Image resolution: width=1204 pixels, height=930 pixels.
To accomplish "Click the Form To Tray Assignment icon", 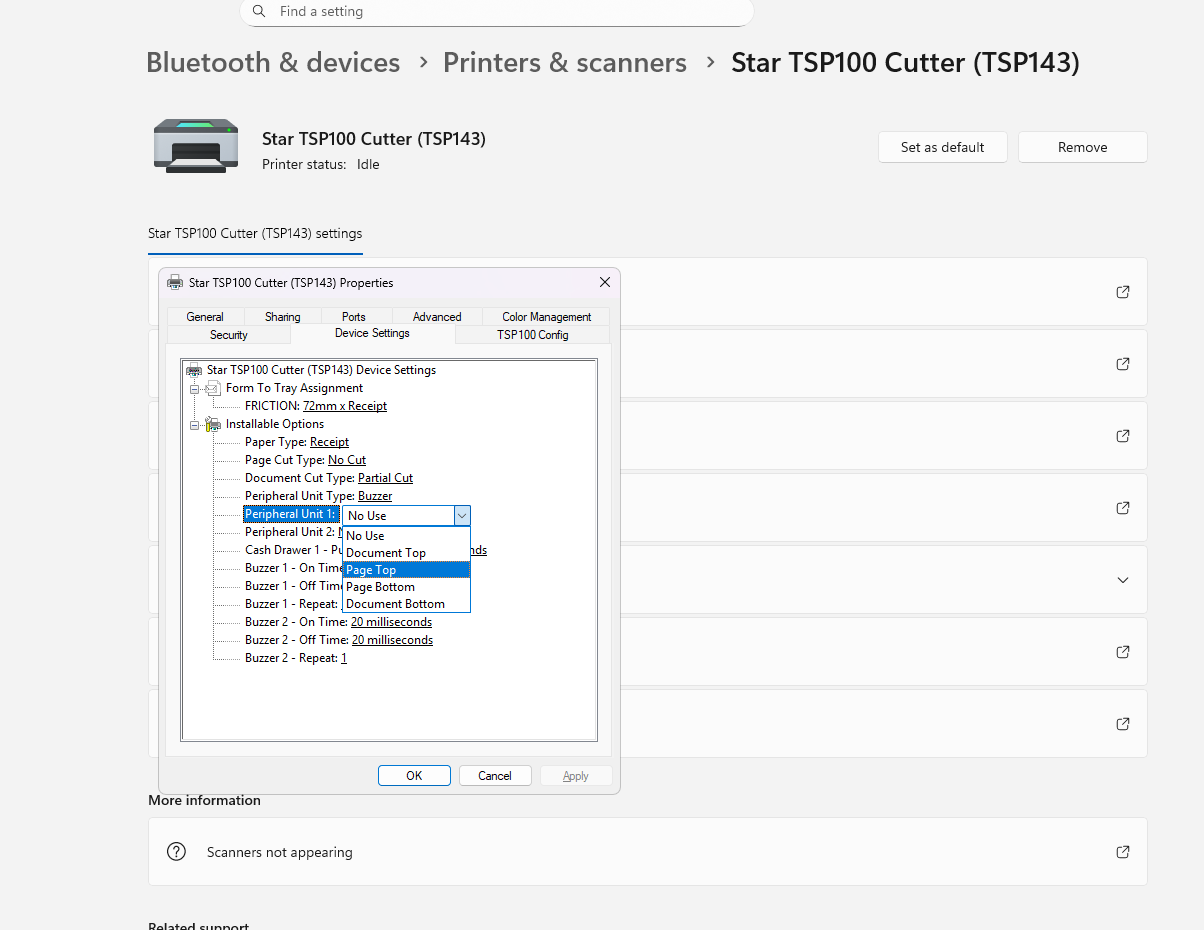I will coord(213,388).
